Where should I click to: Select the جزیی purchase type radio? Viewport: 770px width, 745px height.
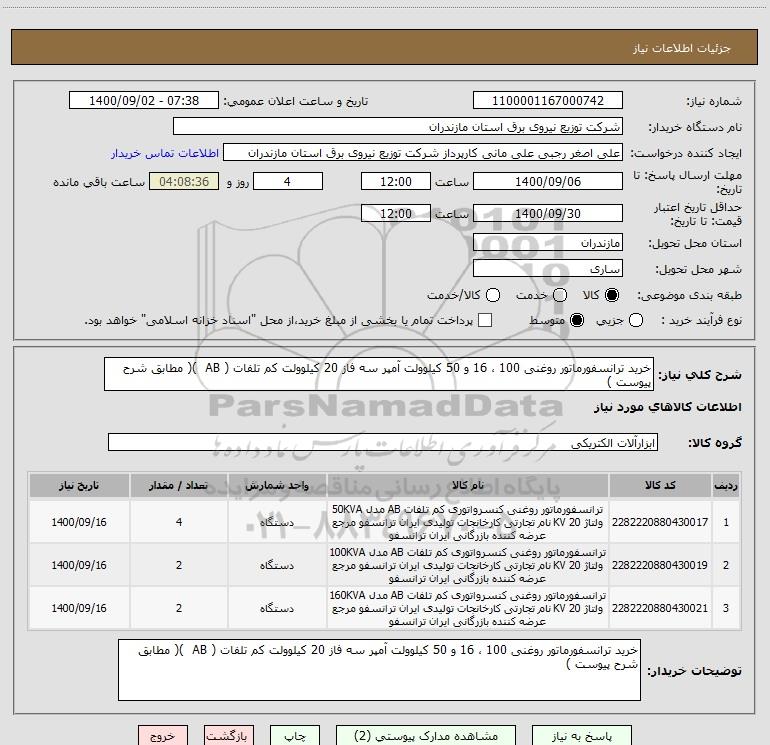(636, 320)
